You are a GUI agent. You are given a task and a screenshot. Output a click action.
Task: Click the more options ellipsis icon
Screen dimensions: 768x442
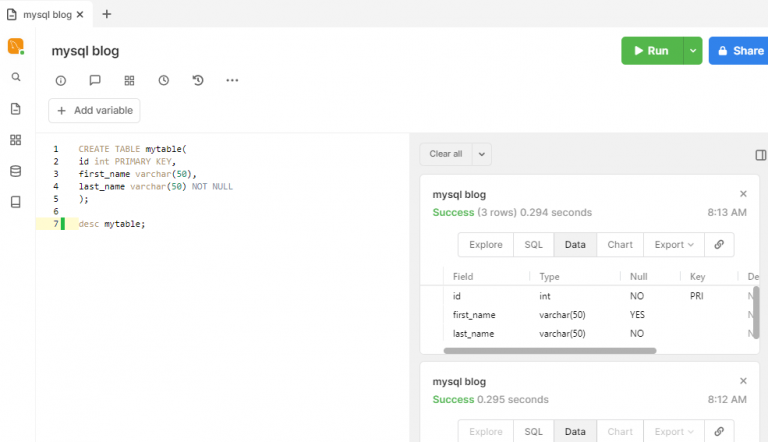(232, 80)
